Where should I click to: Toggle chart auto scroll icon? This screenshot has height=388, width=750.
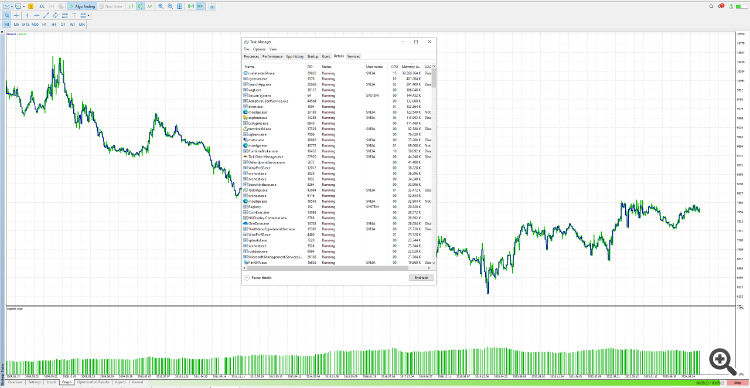[191, 6]
